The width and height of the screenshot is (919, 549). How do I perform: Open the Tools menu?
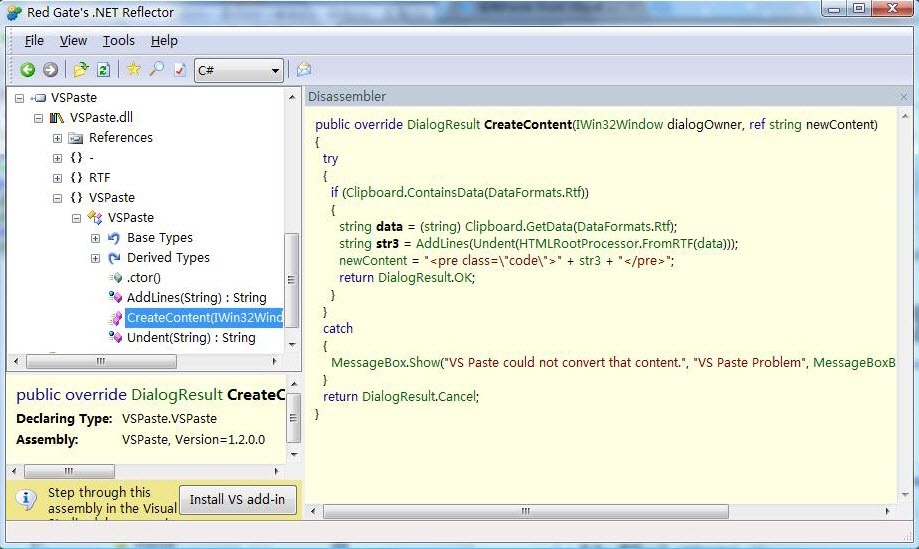tap(118, 41)
